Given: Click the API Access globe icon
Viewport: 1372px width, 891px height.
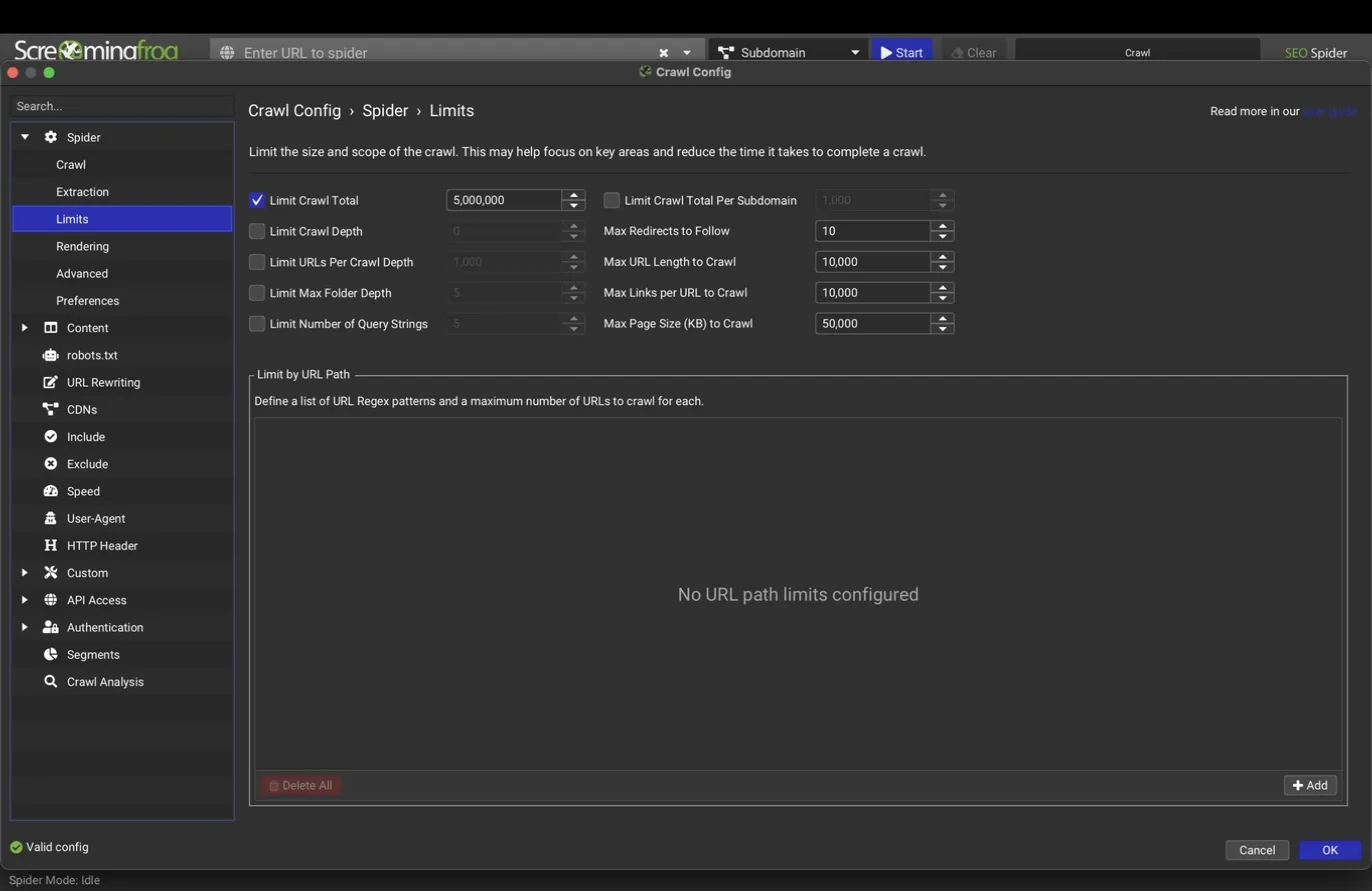Looking at the screenshot, I should [50, 600].
